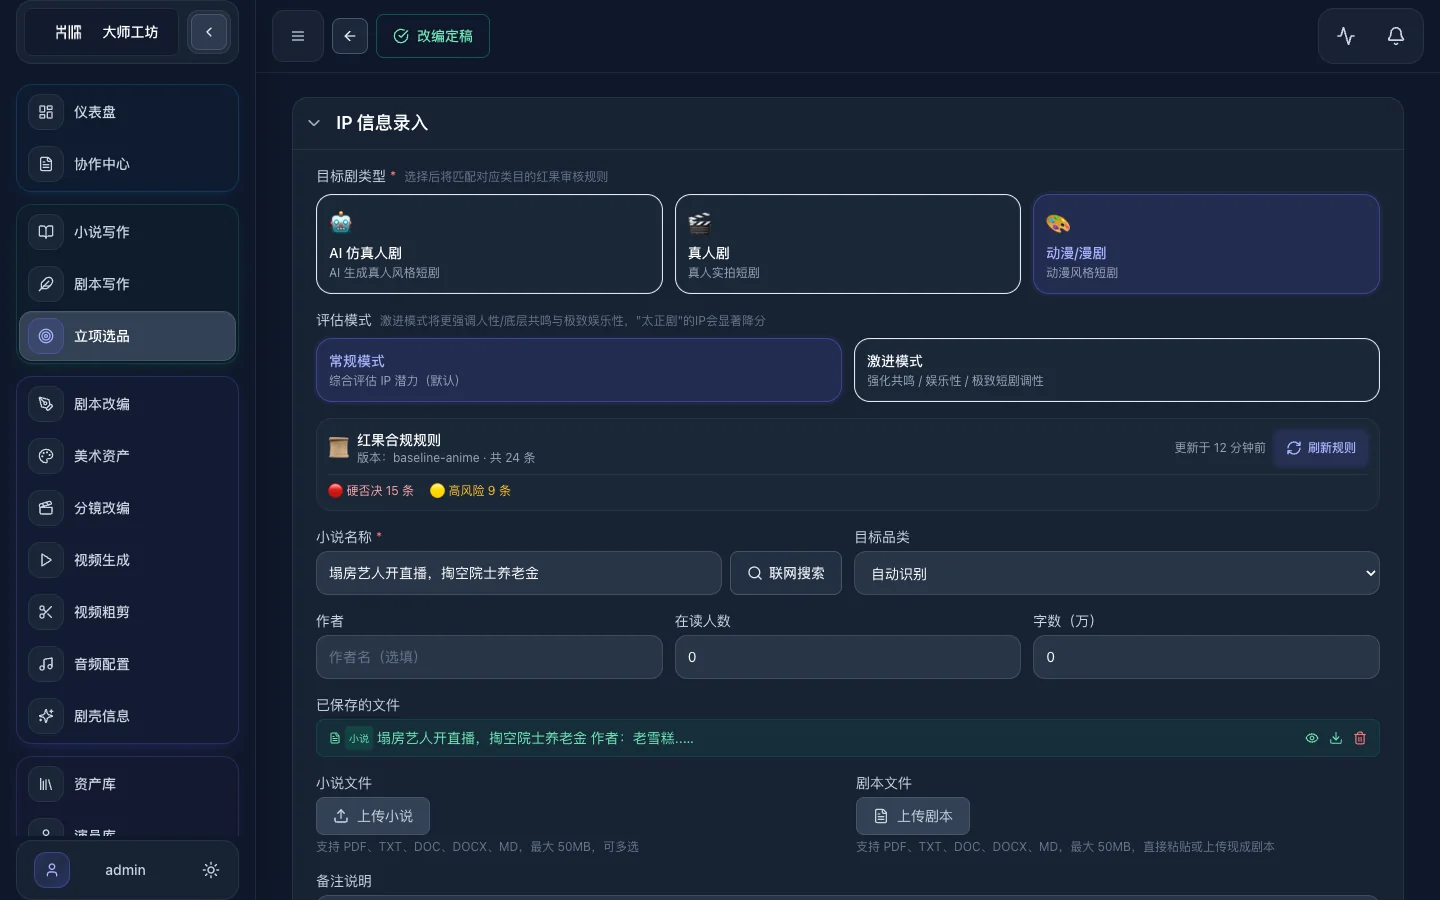Image resolution: width=1440 pixels, height=900 pixels.
Task: Click the scroll icon beside 红果合规规则
Action: [x=339, y=448]
